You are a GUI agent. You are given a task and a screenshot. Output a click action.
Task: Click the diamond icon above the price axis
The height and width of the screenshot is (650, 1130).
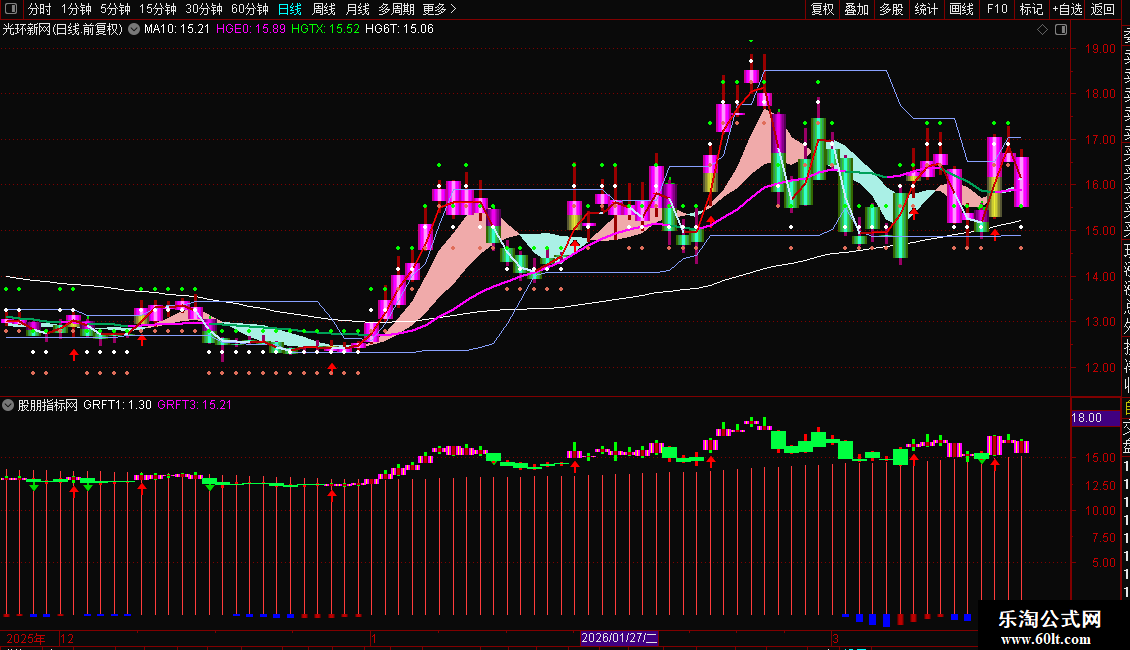click(1042, 30)
